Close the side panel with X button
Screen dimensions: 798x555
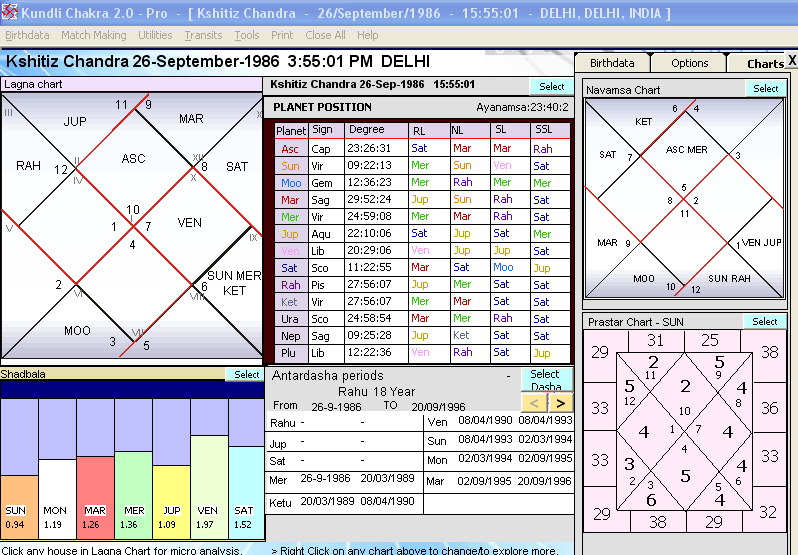click(791, 61)
